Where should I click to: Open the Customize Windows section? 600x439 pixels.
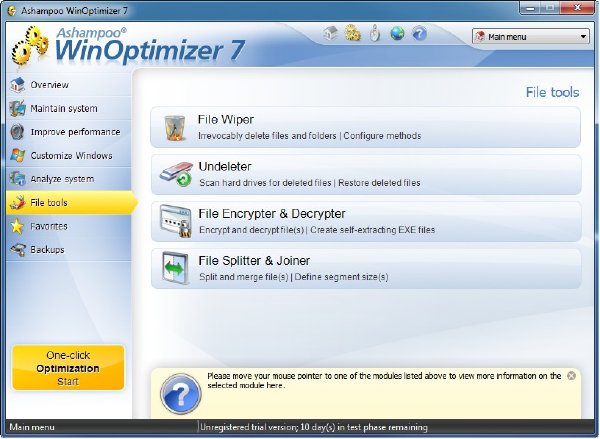[69, 155]
